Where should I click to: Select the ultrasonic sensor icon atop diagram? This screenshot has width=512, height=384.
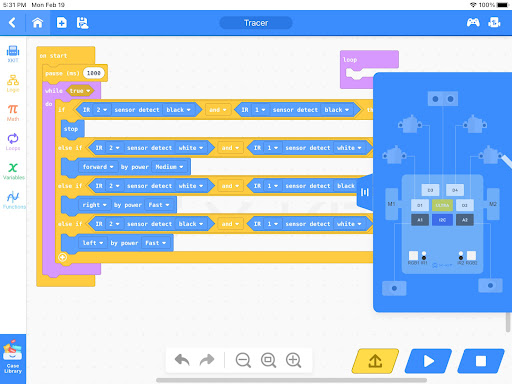point(443,99)
